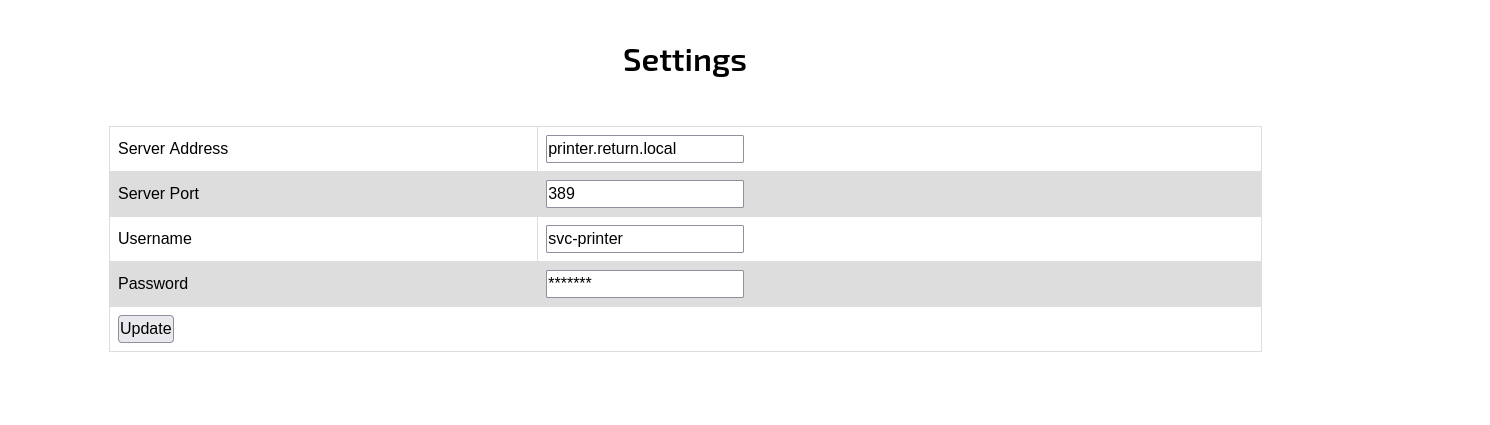This screenshot has width=1490, height=425.
Task: Click the gray row beside the port field
Action: [1000, 194]
